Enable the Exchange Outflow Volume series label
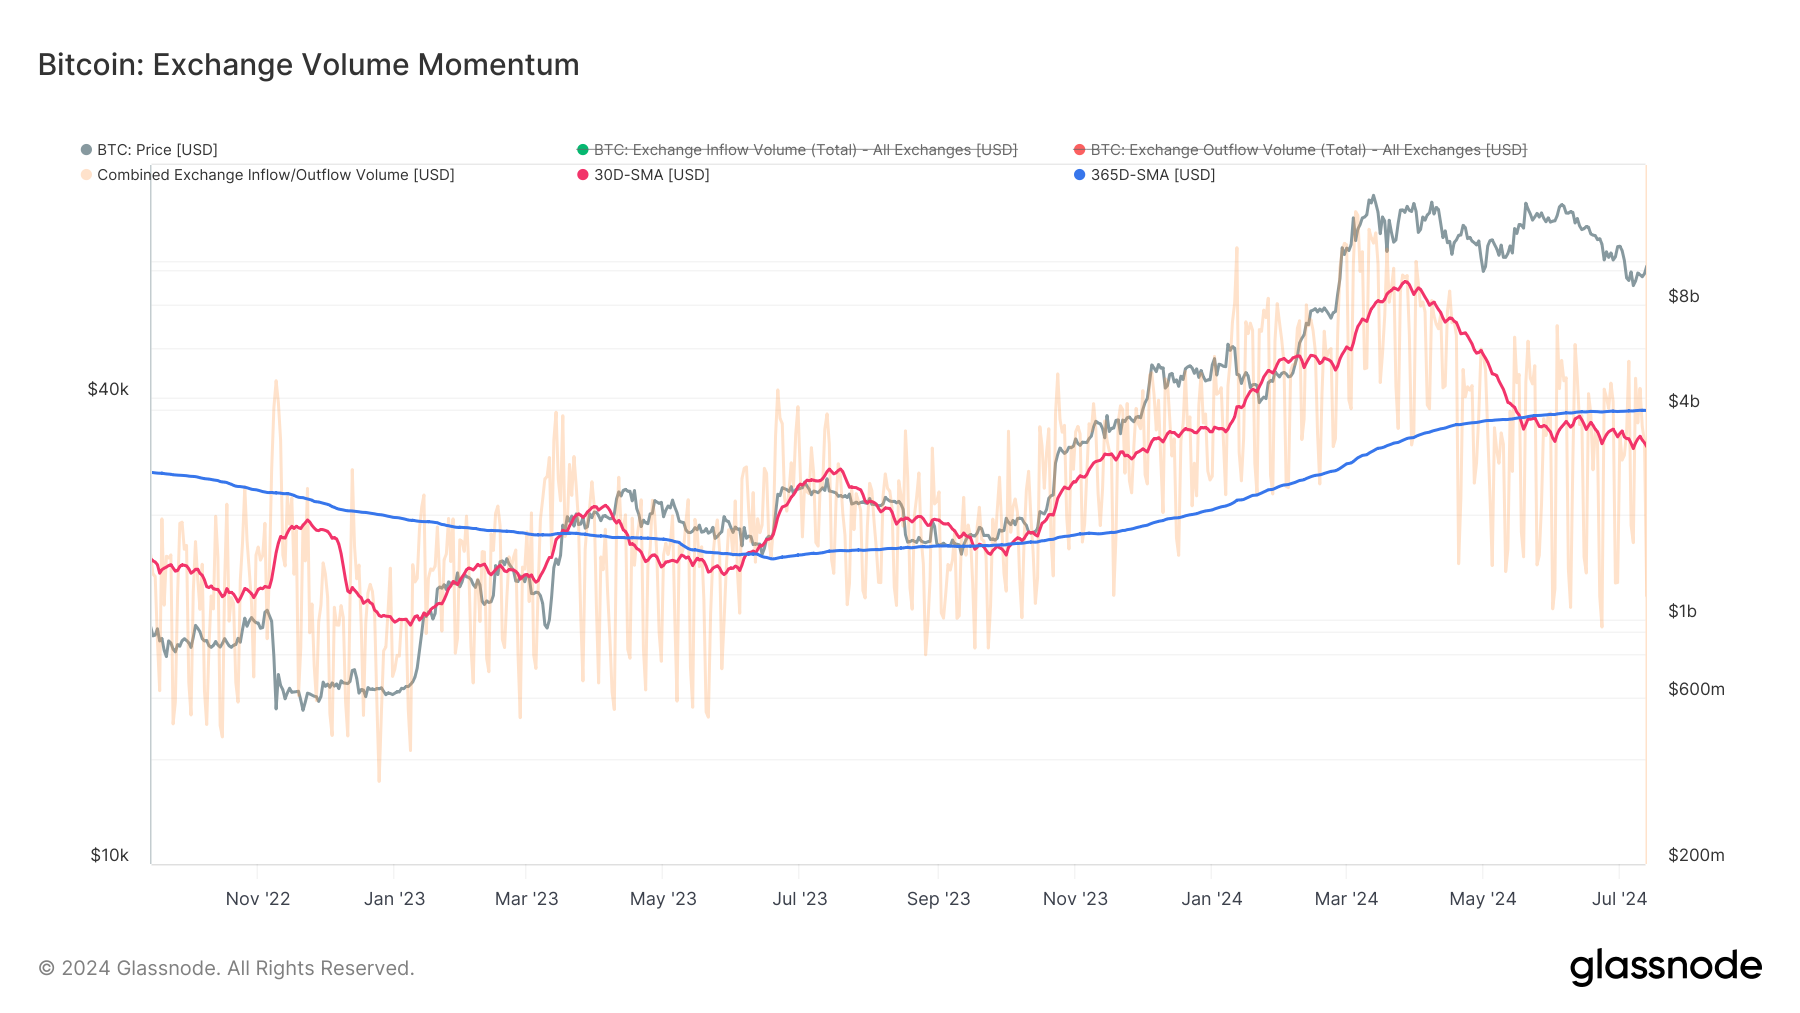 coord(1308,150)
